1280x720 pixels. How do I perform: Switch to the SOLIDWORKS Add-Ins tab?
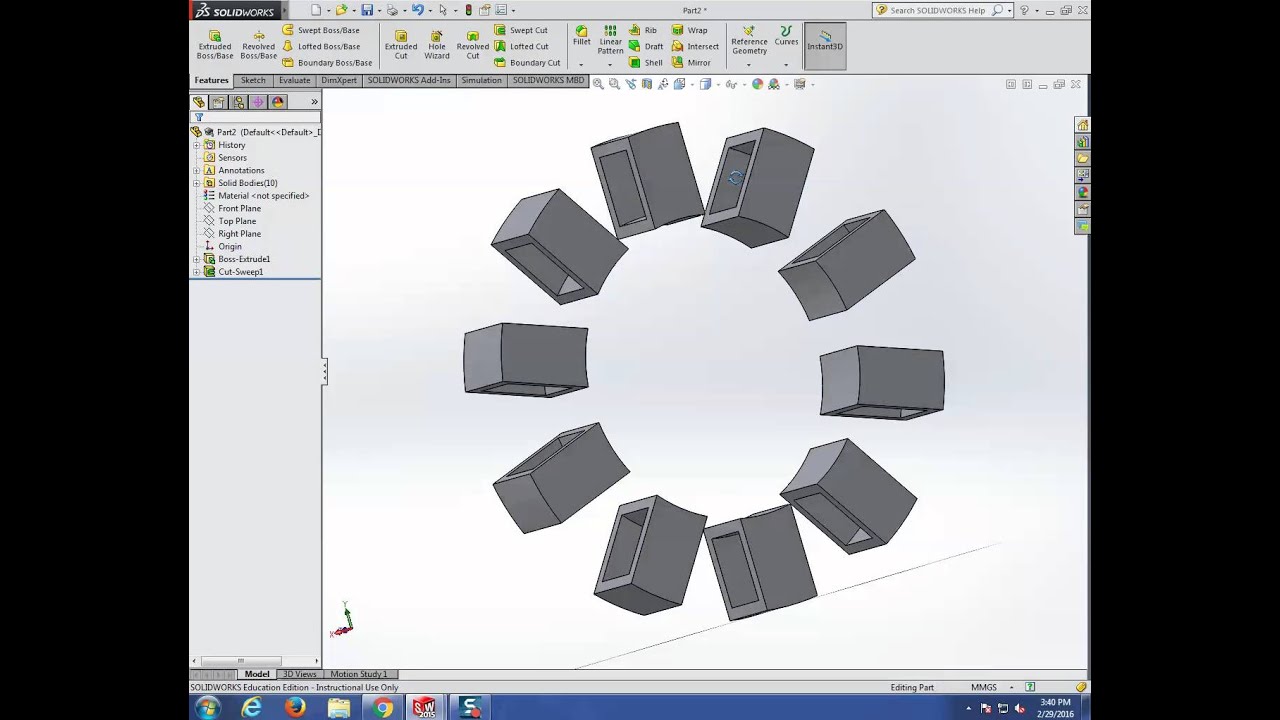point(409,80)
